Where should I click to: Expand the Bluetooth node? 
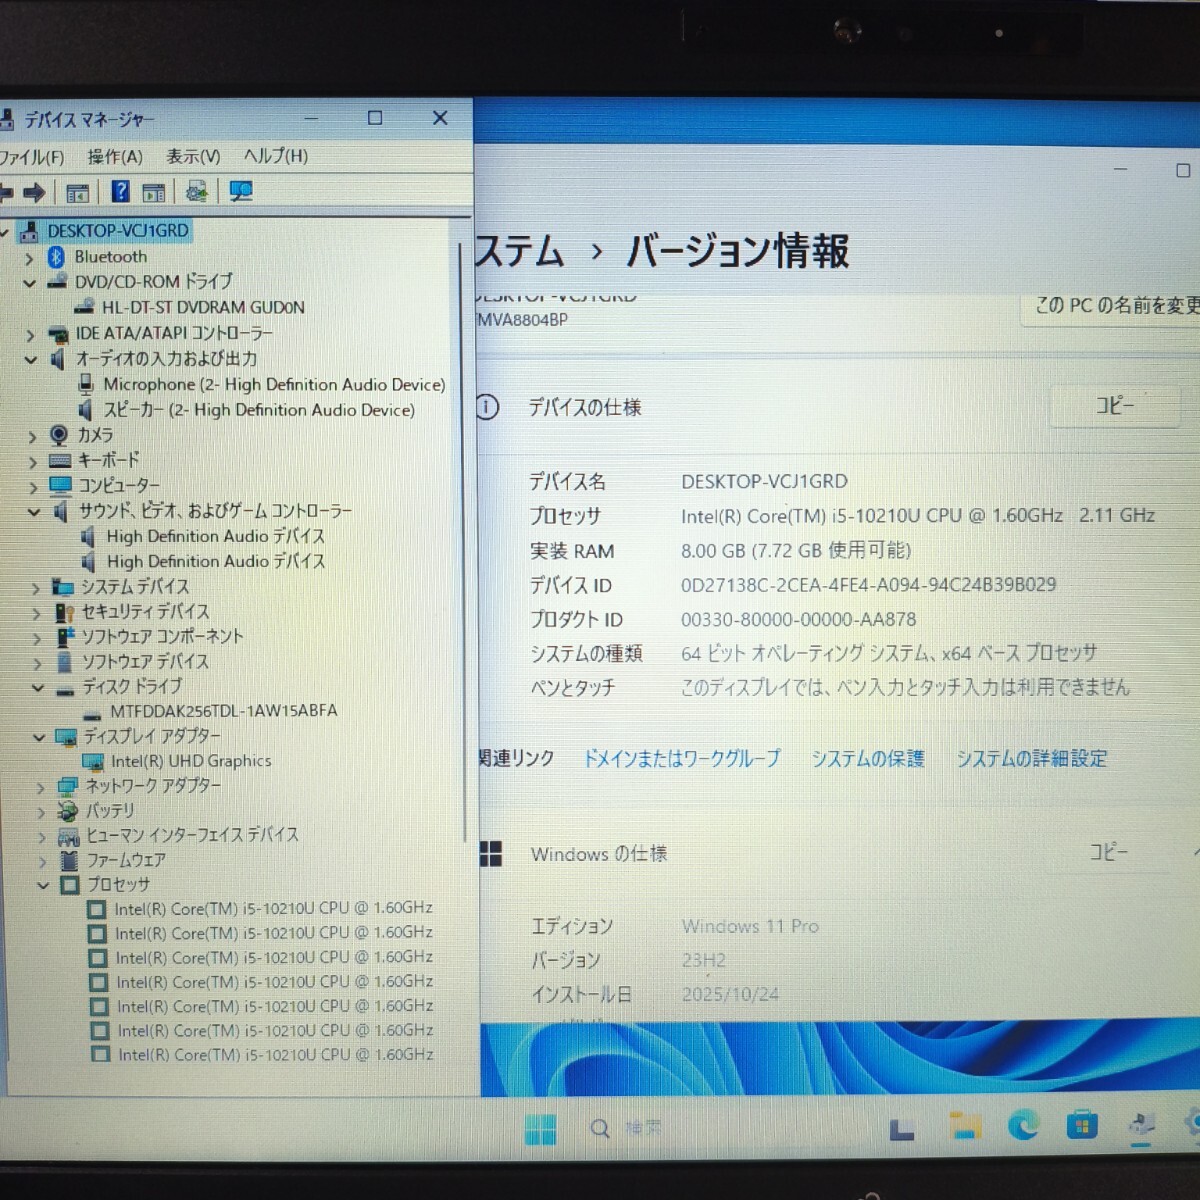(29, 258)
